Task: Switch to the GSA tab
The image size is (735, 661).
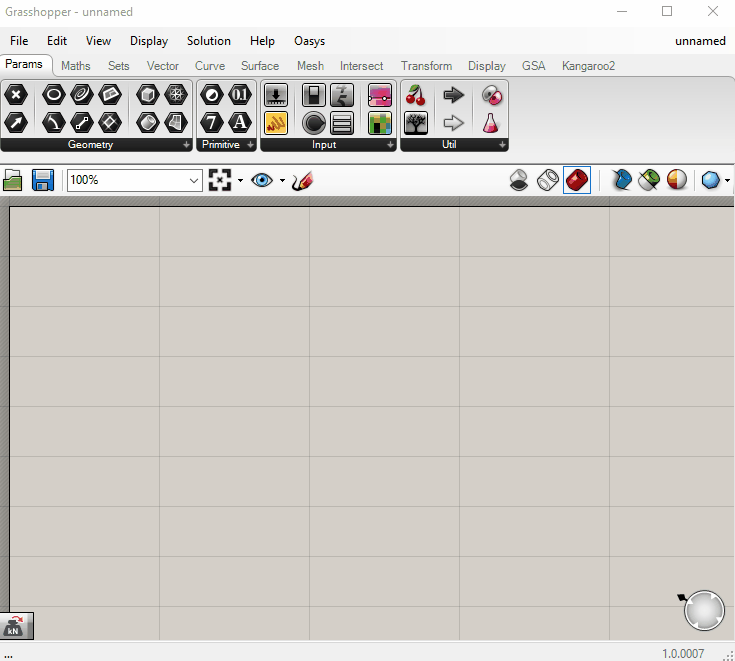Action: pyautogui.click(x=533, y=66)
